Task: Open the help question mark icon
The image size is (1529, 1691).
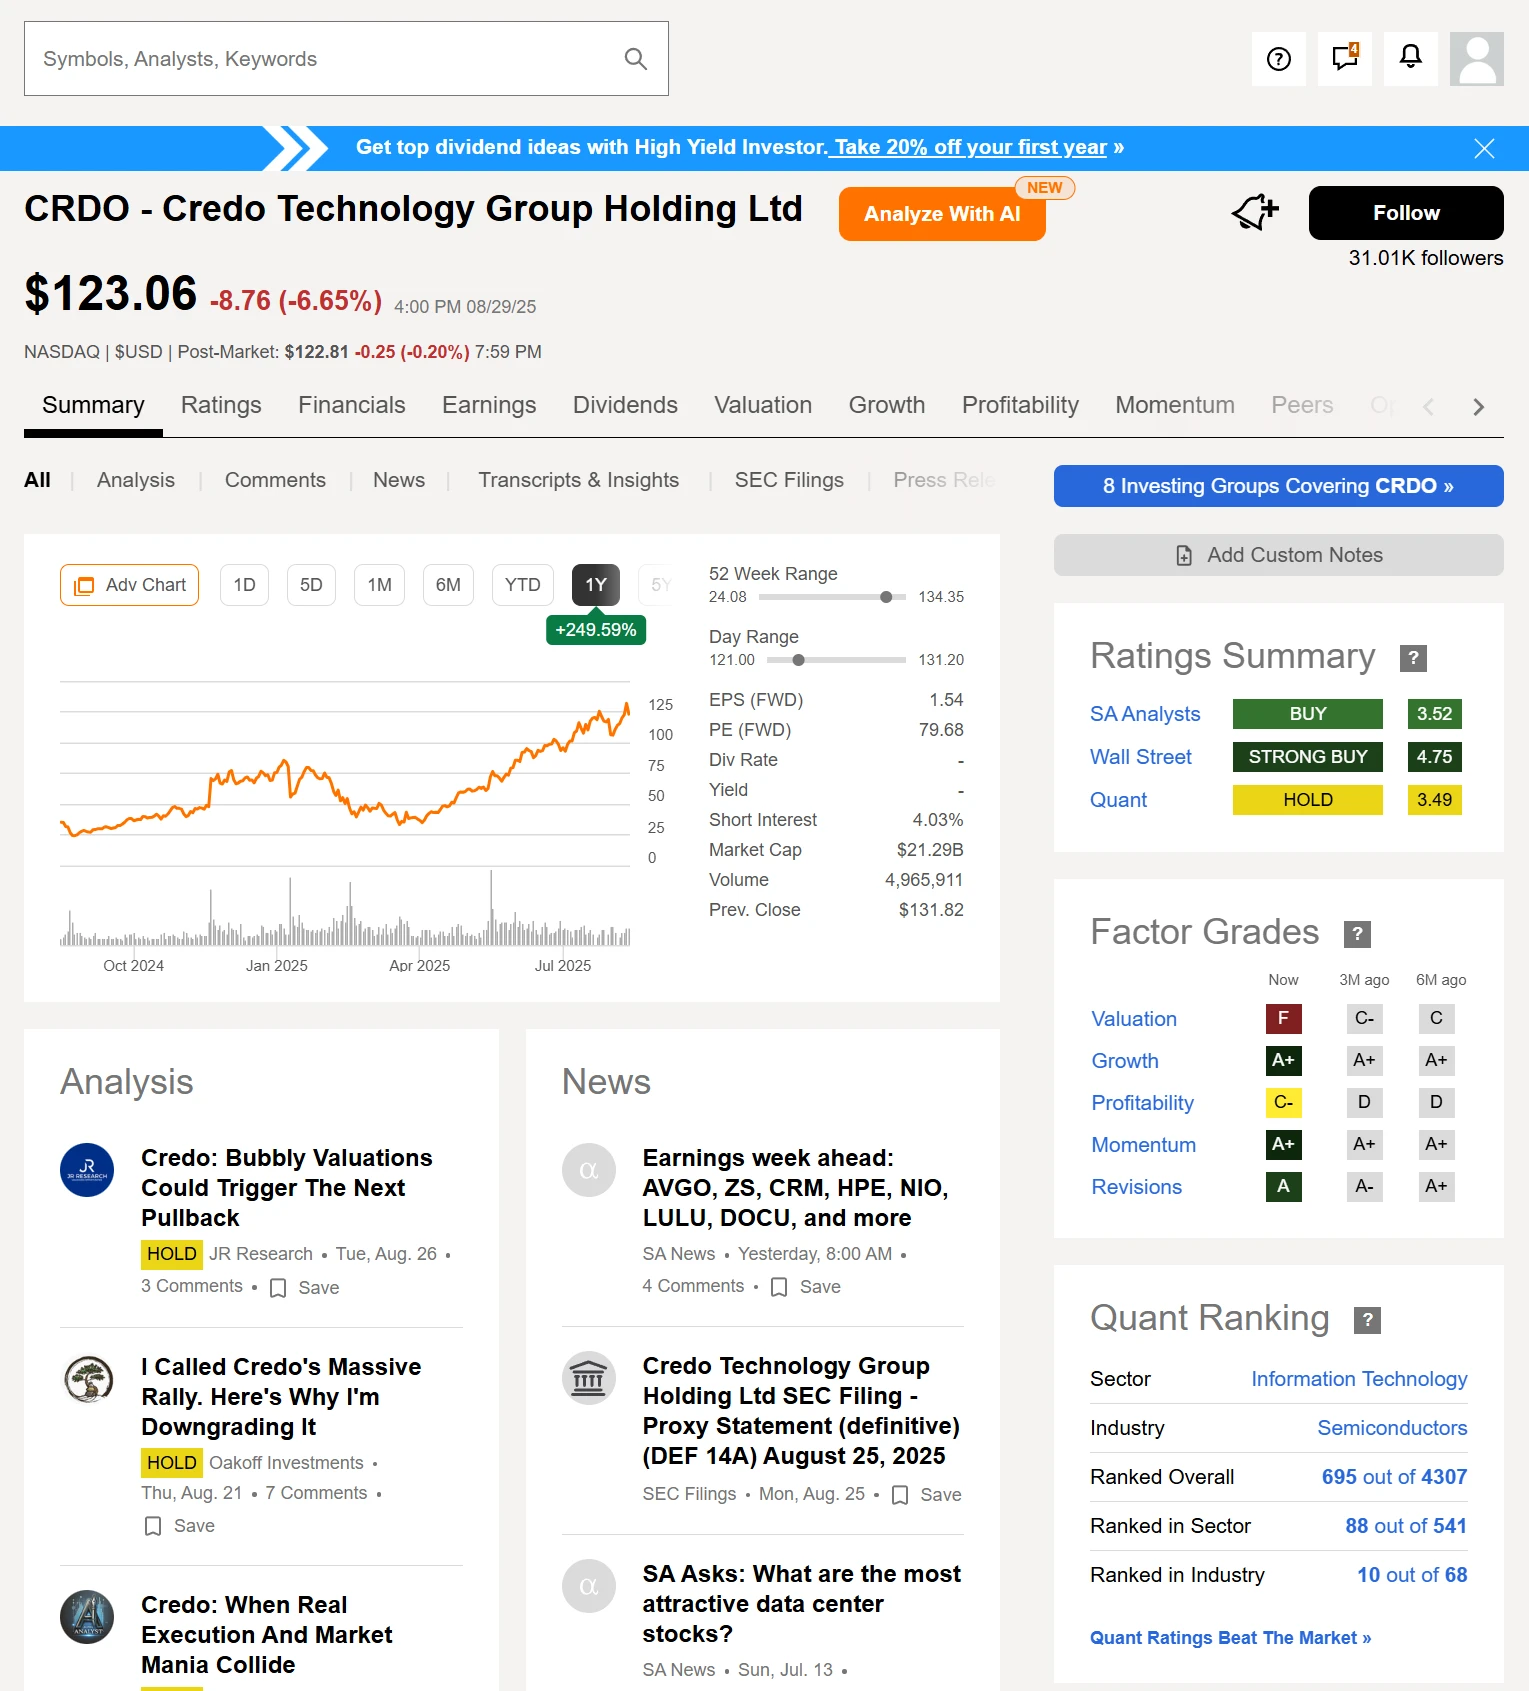Action: coord(1278,59)
